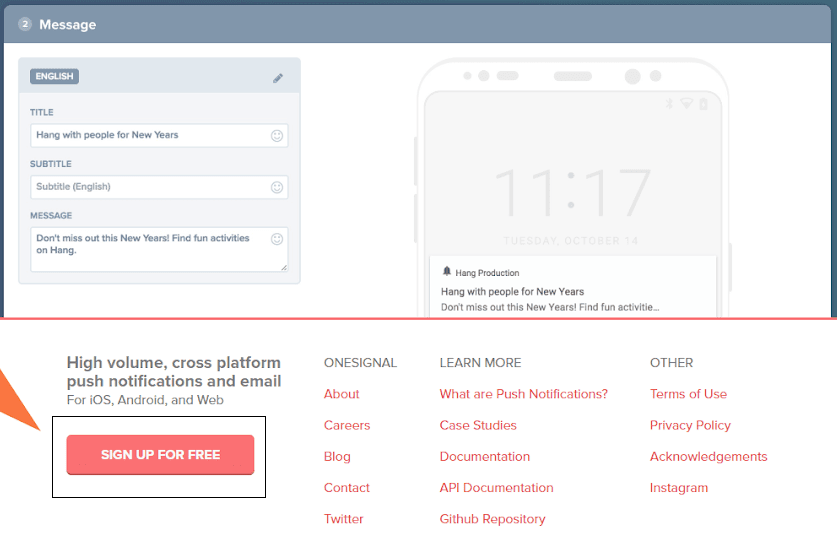Select the ENGLISH language badge
The height and width of the screenshot is (536, 837).
[x=54, y=76]
